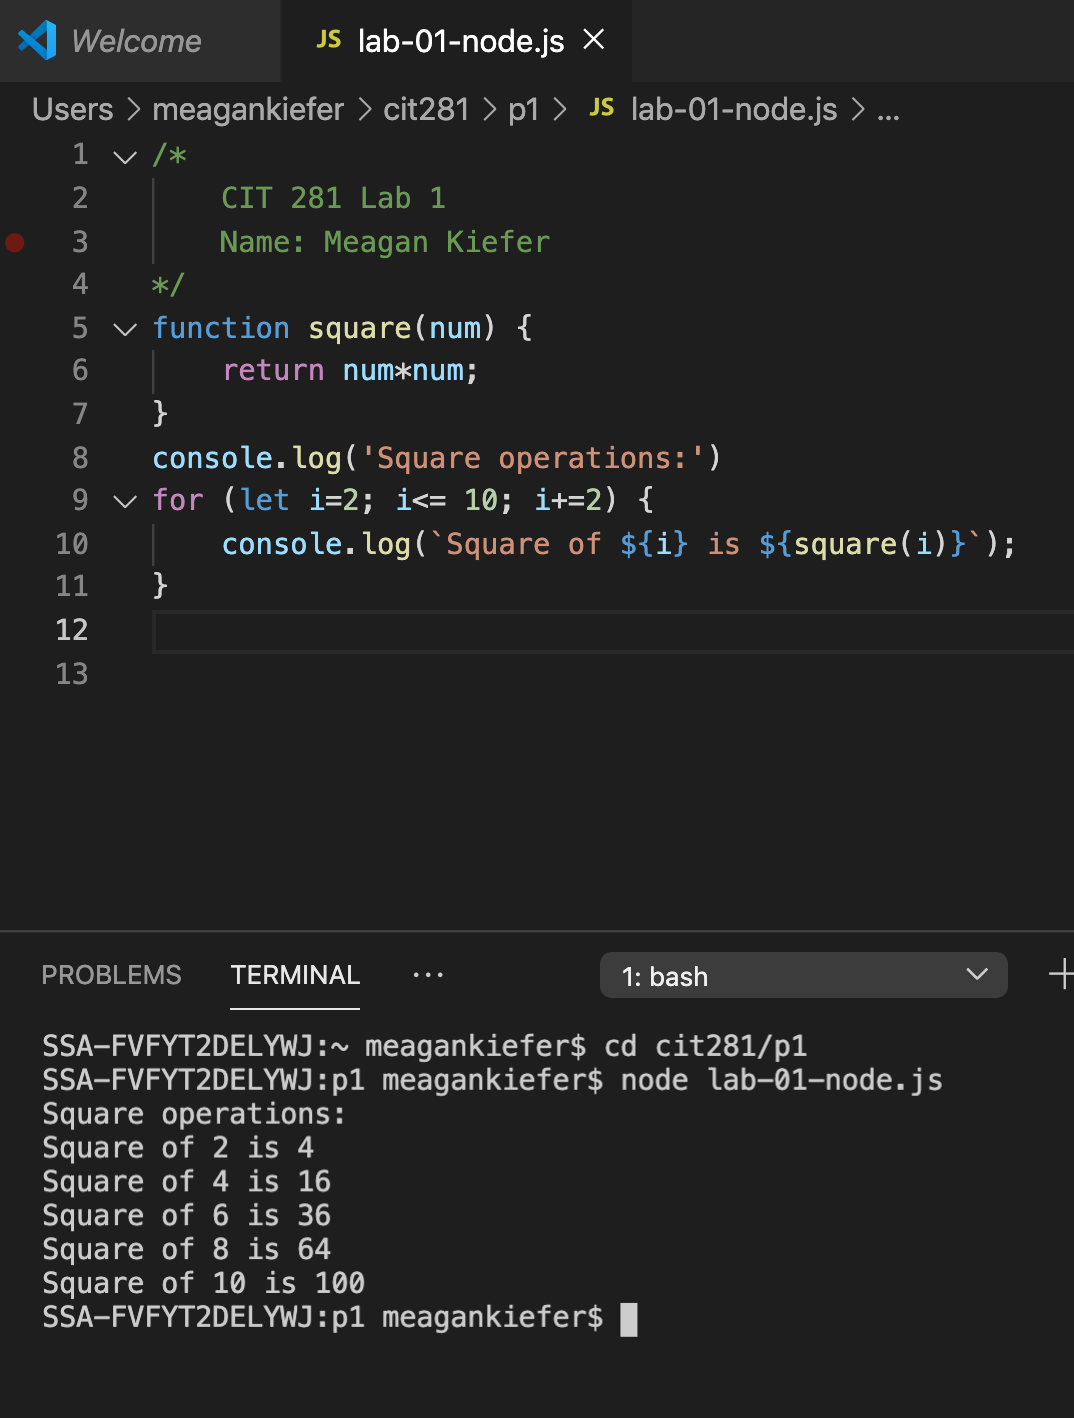Click 'Square of 8 is 64' output line
This screenshot has width=1074, height=1418.
[x=187, y=1249]
